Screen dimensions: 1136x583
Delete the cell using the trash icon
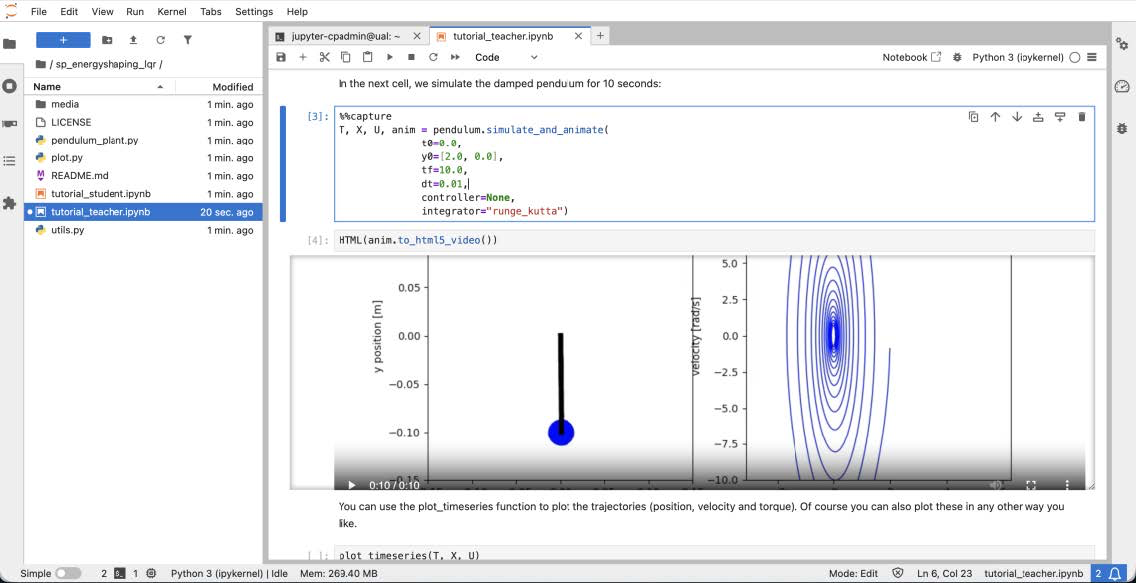pos(1081,116)
